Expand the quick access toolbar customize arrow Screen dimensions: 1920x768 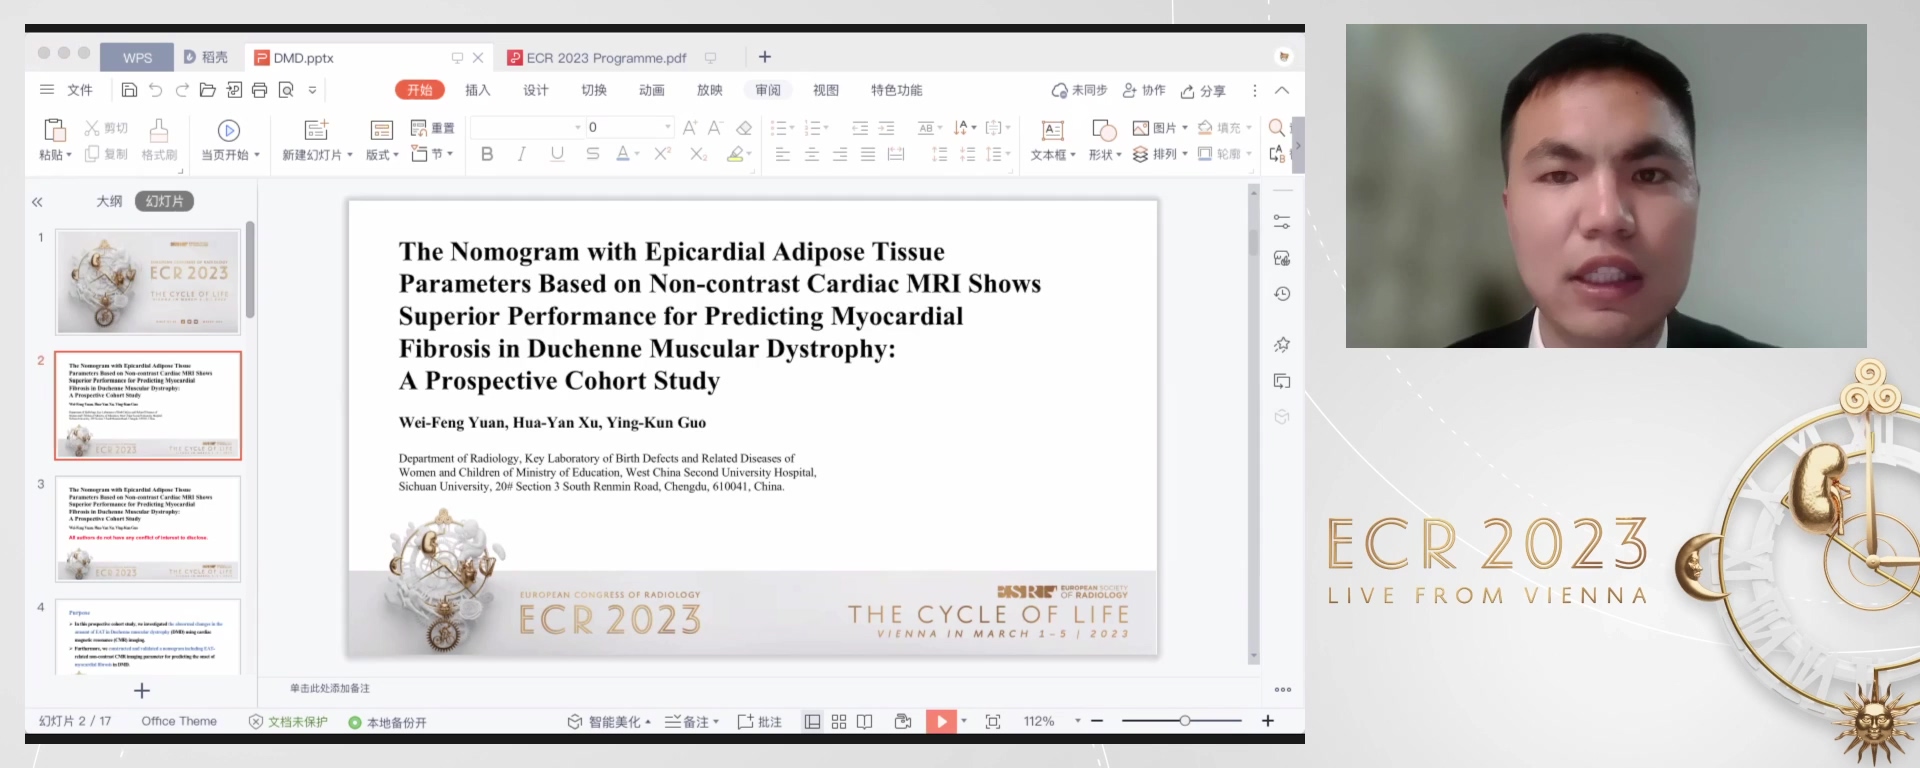click(312, 90)
